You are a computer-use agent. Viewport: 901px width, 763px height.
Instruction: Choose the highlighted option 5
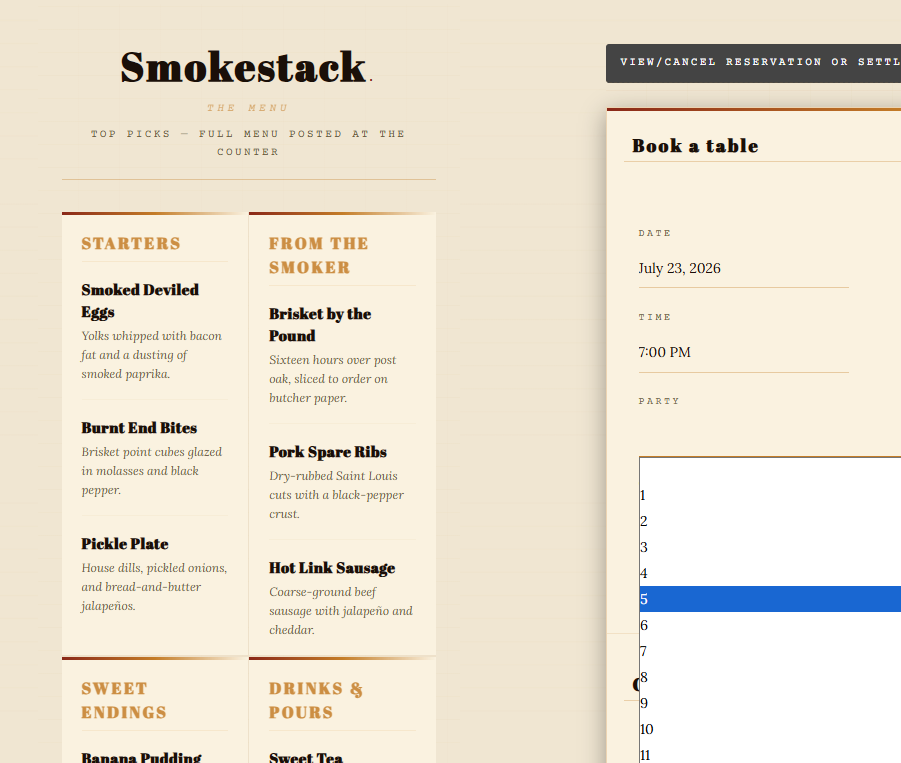pos(770,599)
